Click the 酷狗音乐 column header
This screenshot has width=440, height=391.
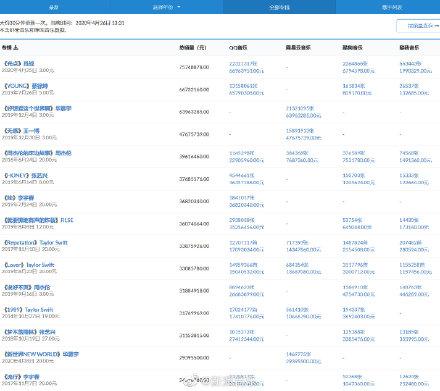(352, 48)
